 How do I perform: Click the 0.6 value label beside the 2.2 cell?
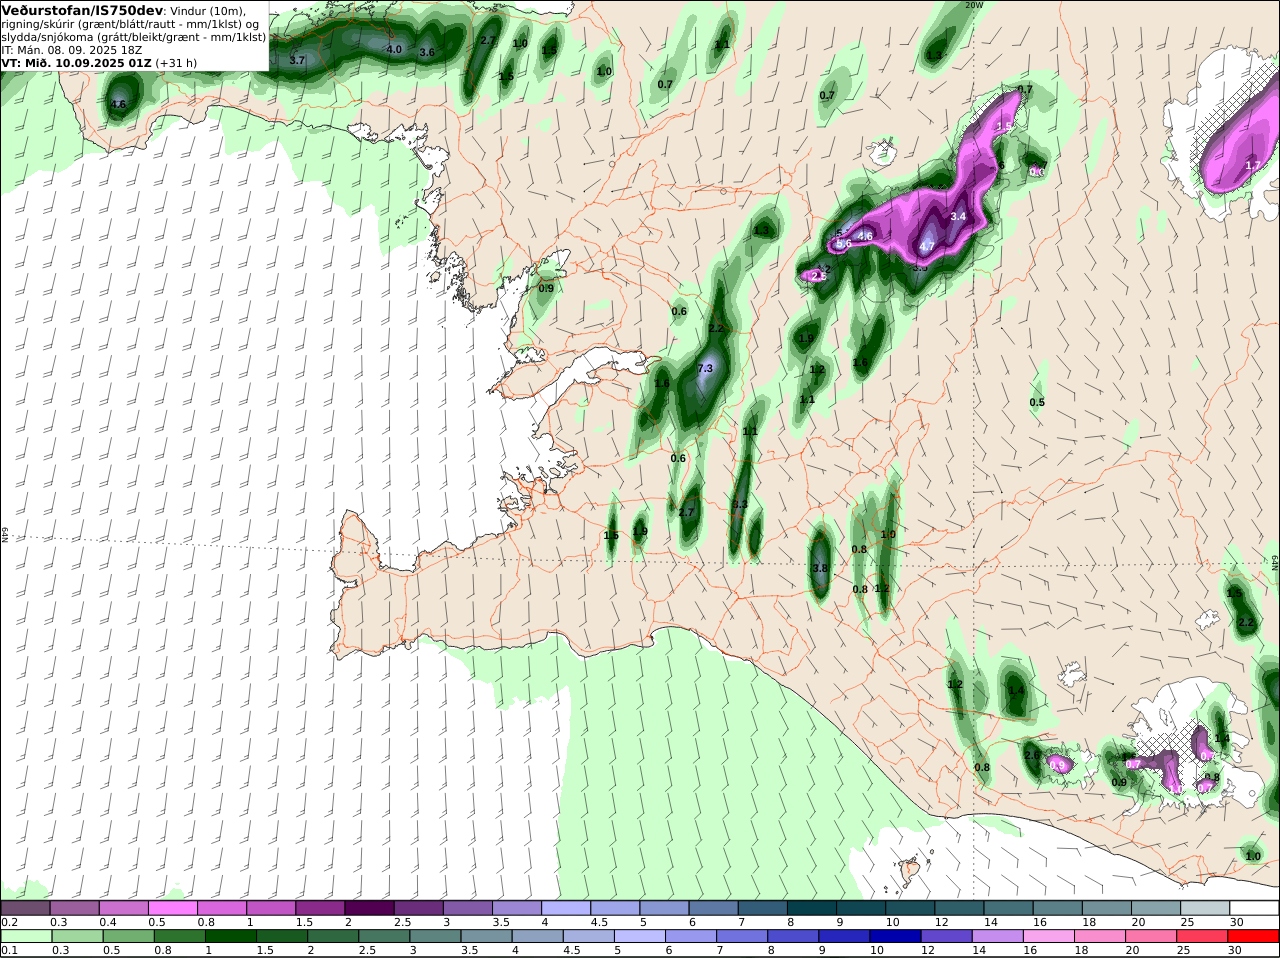coord(679,312)
